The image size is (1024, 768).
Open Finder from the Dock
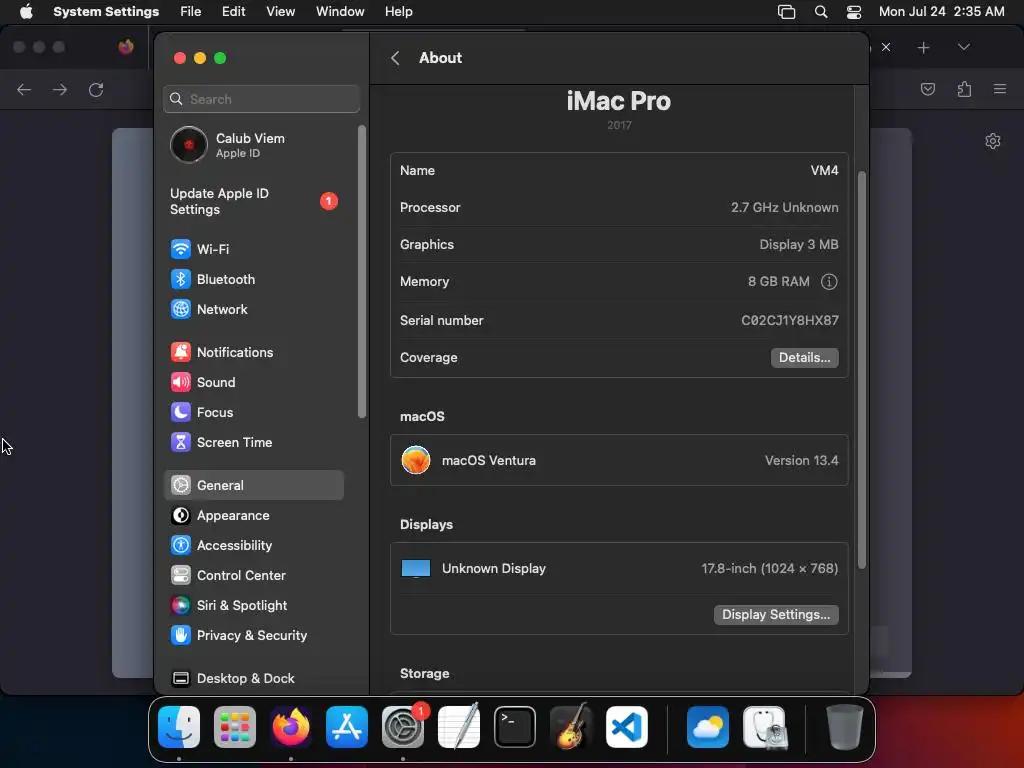coord(179,727)
